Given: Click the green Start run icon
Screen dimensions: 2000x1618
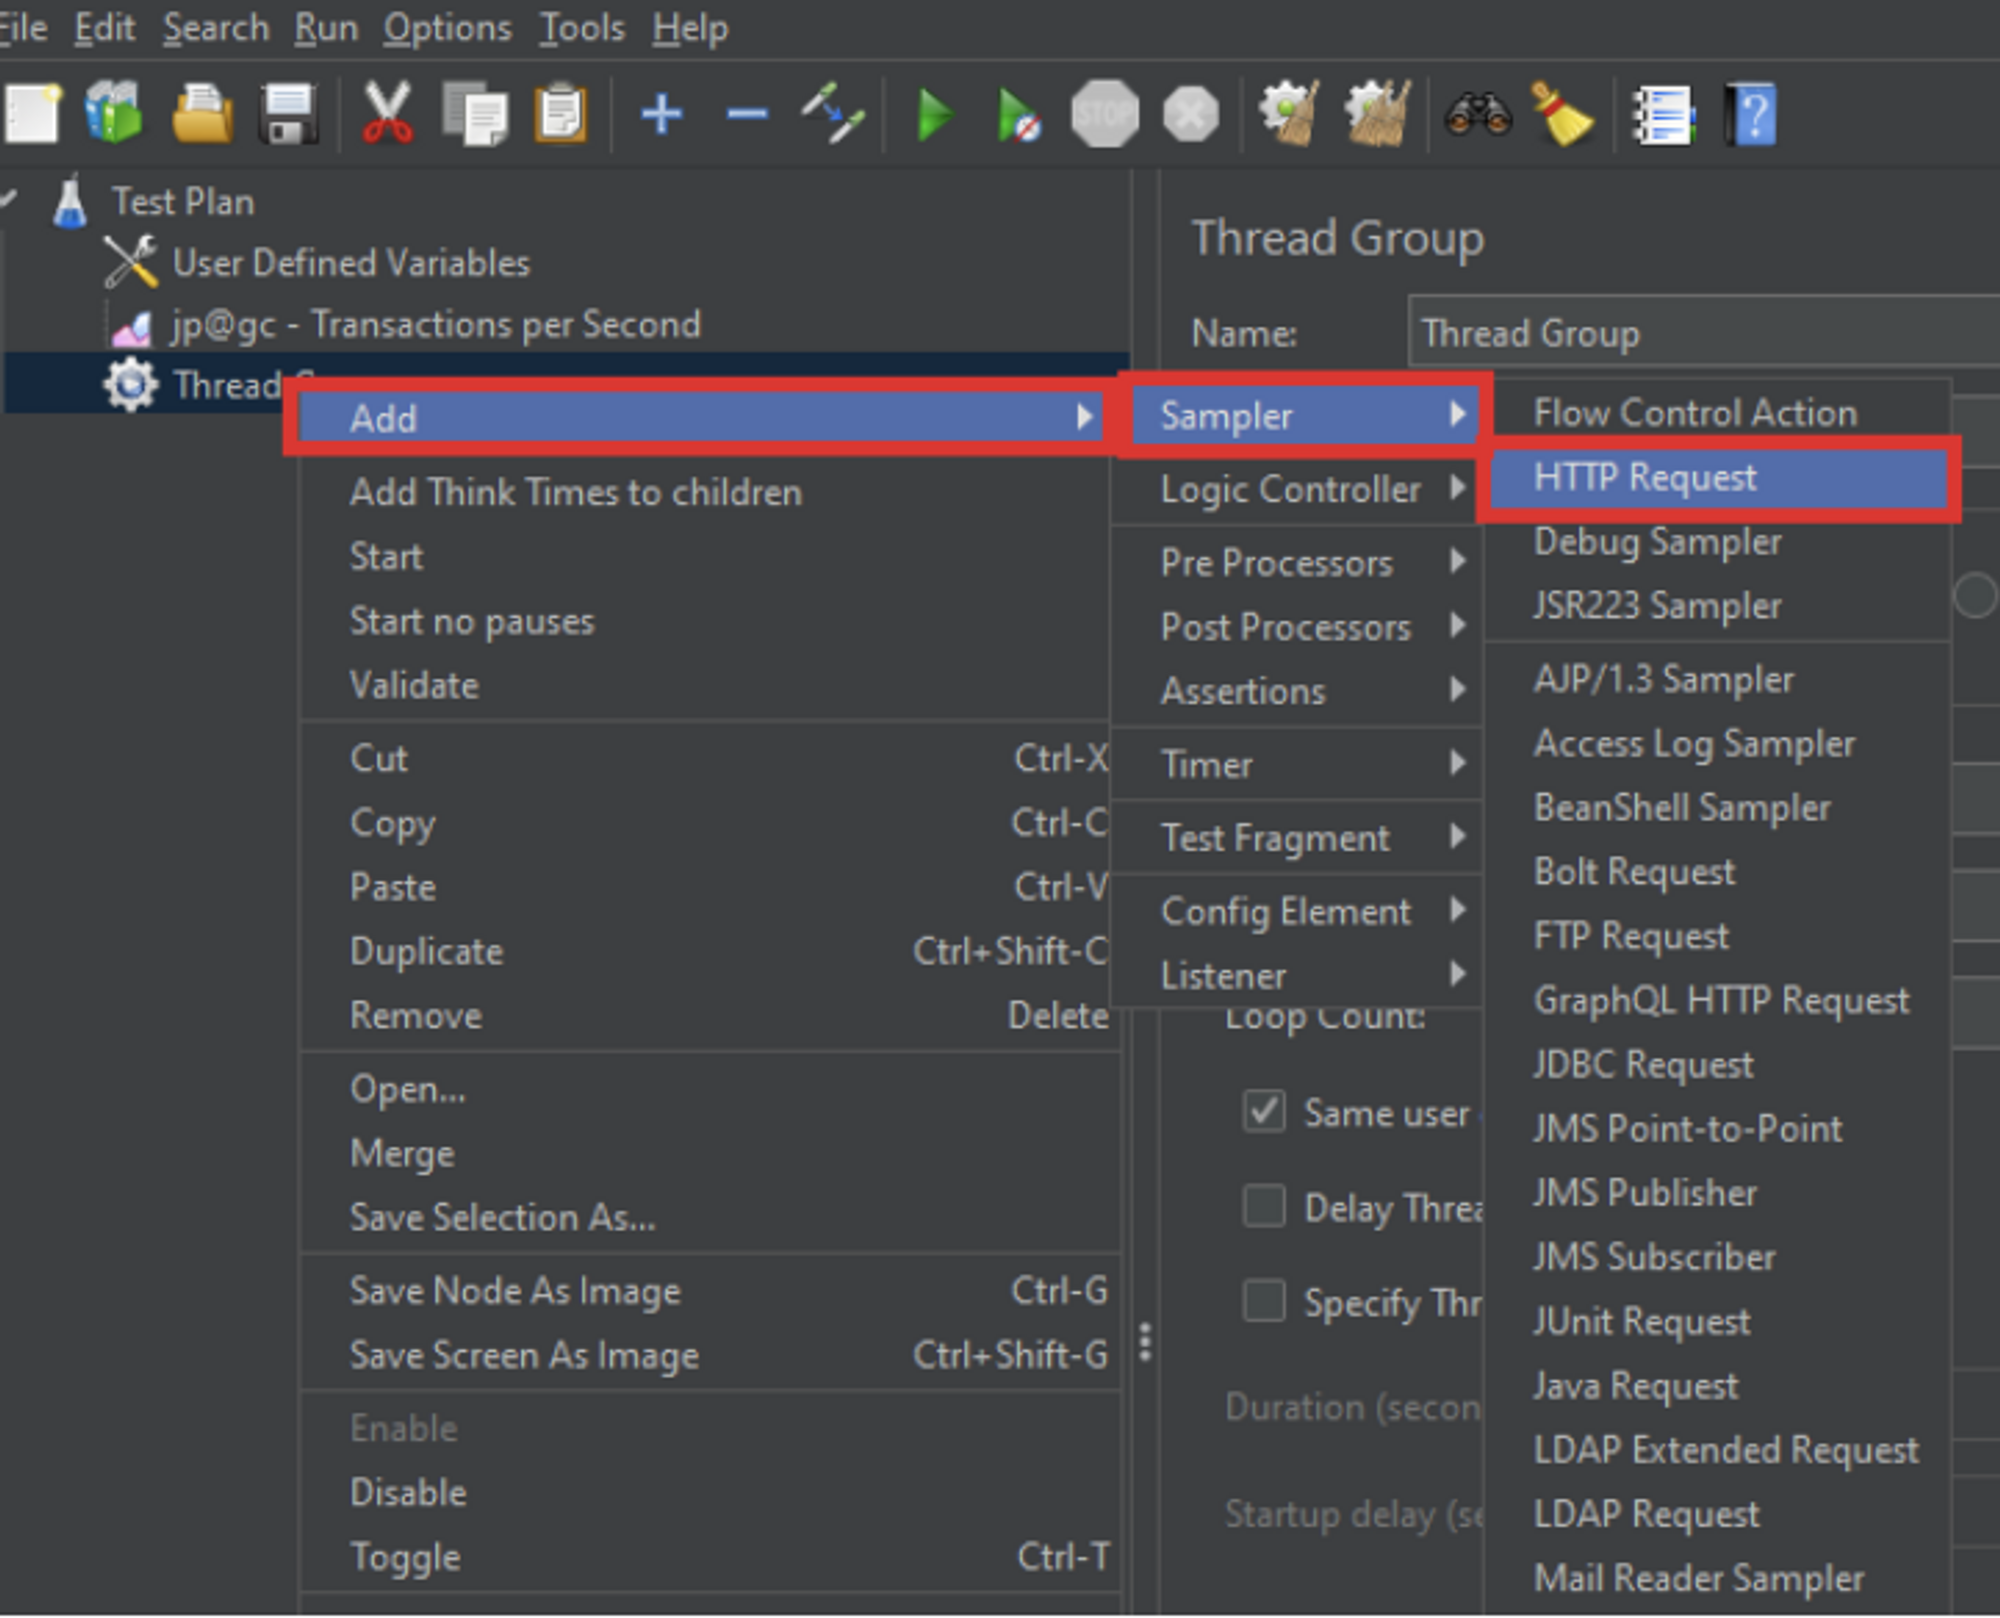Looking at the screenshot, I should [x=935, y=115].
